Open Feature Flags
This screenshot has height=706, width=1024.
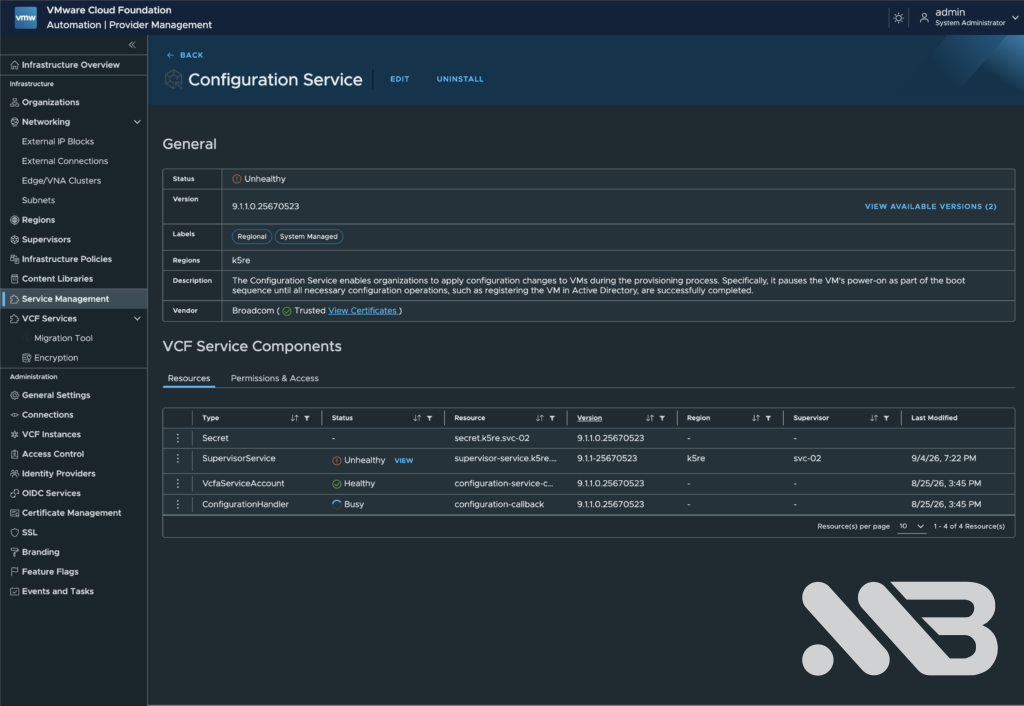point(50,571)
